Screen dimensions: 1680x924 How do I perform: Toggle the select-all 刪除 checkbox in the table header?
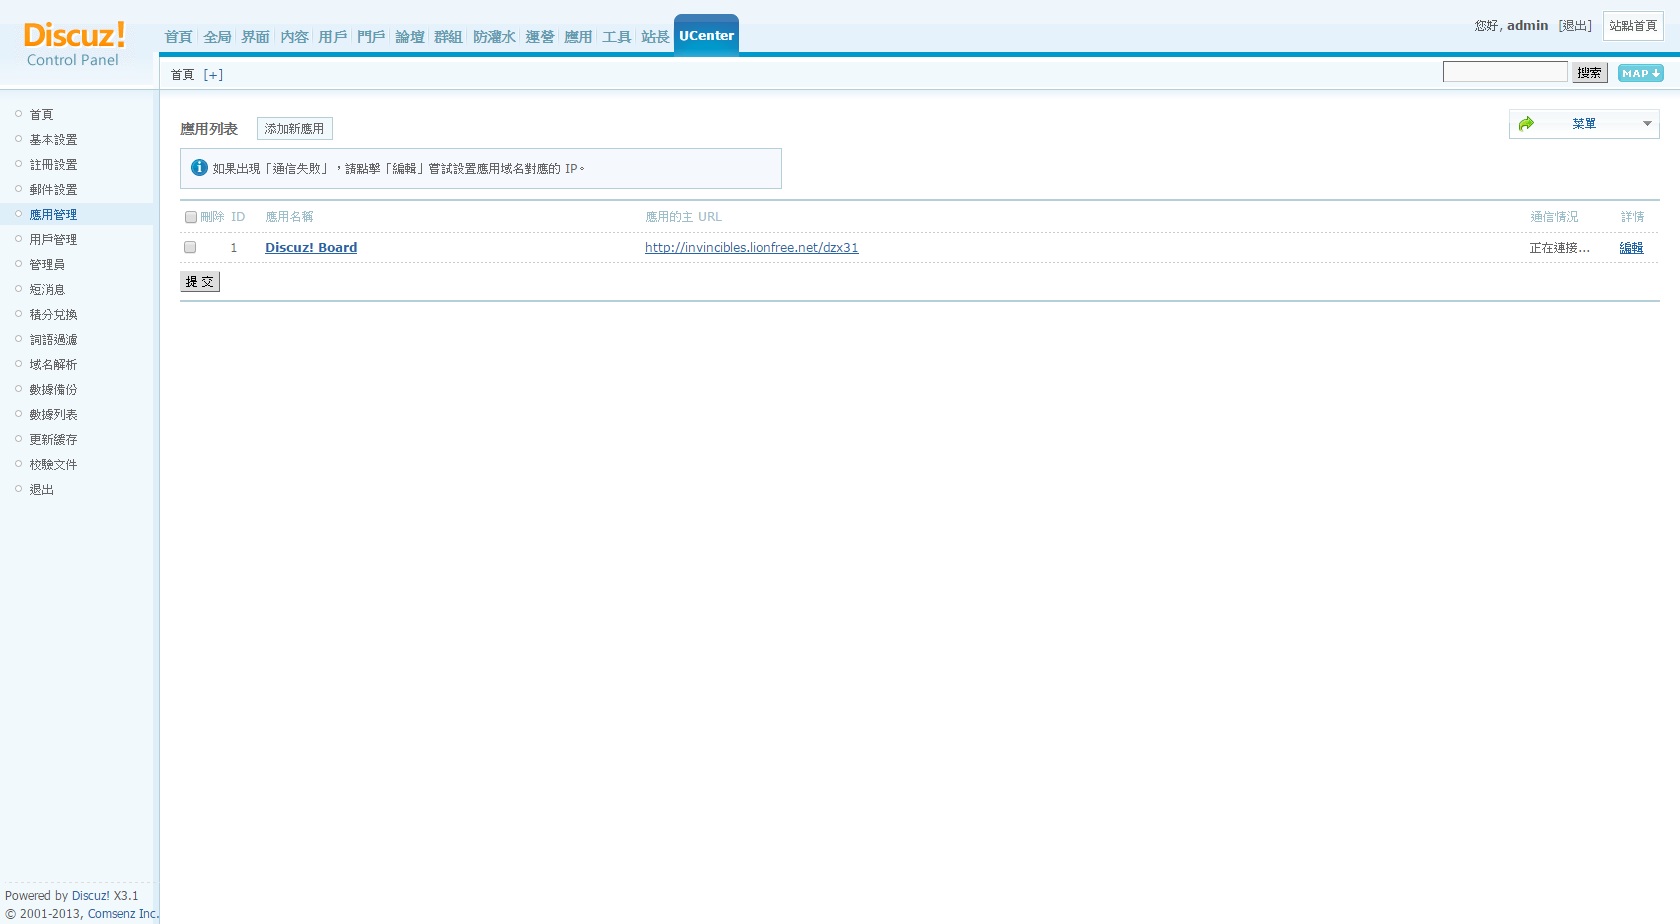[x=191, y=217]
